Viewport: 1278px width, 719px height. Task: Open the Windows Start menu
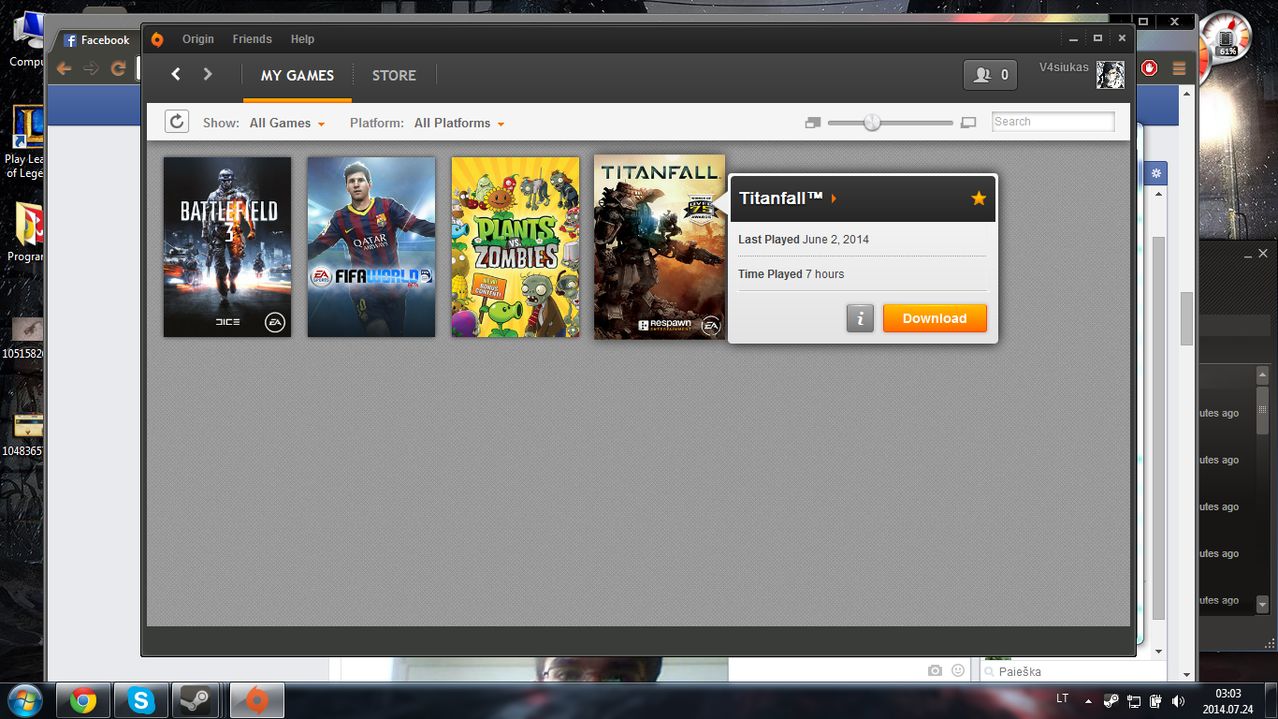click(x=24, y=700)
